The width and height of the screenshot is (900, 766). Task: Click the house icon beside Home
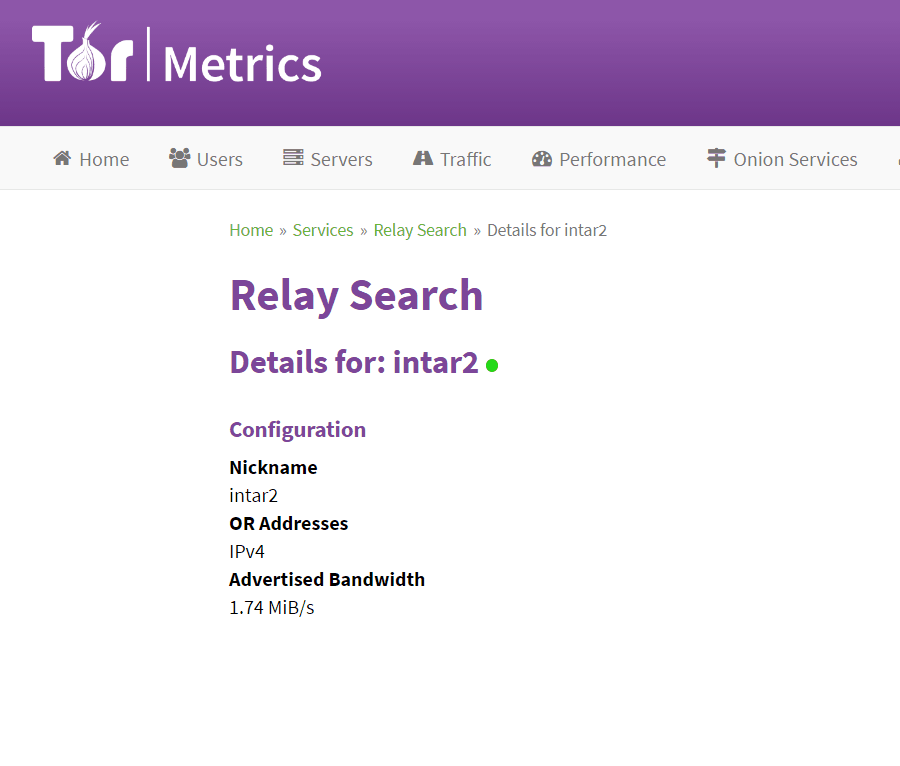(x=63, y=158)
